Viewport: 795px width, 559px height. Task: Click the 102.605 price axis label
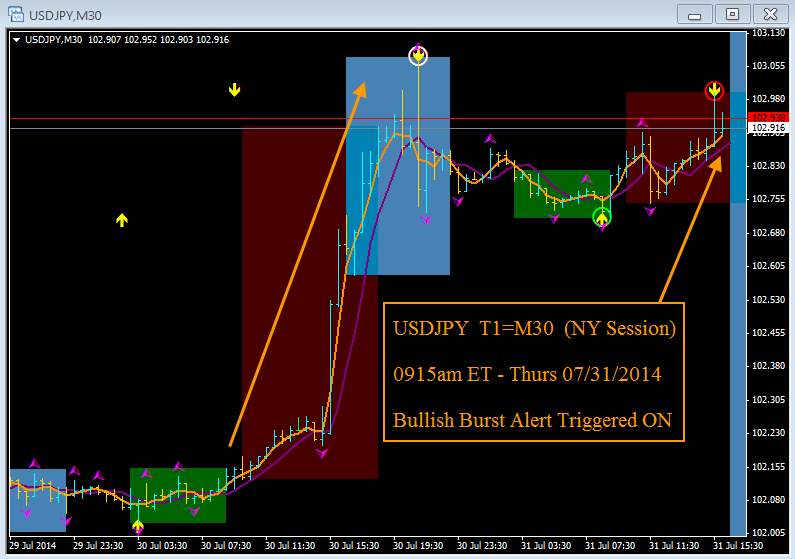[768, 266]
